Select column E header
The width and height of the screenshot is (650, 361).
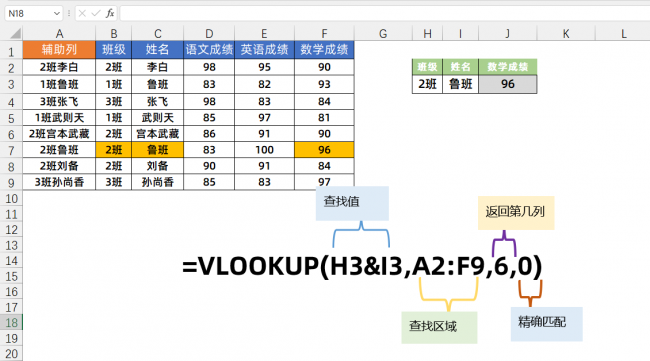[264, 34]
